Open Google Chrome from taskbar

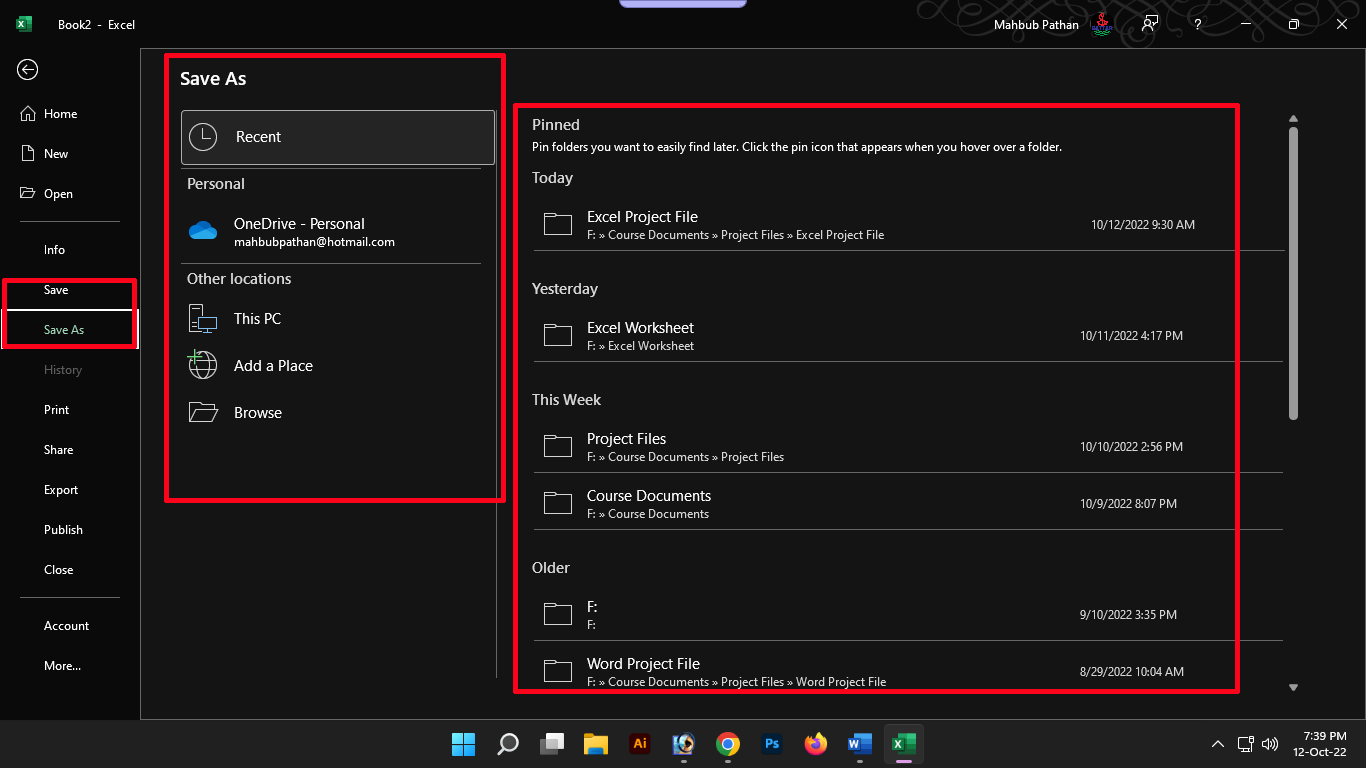728,744
